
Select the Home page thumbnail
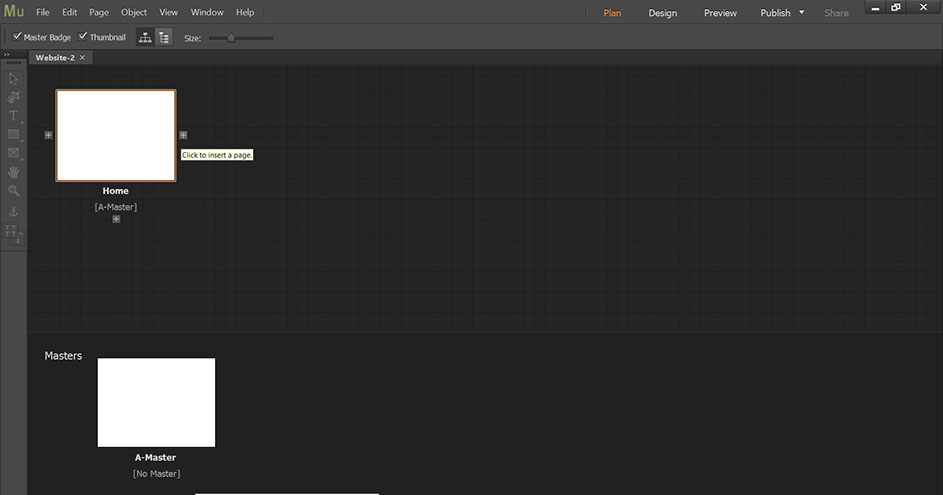click(x=116, y=135)
